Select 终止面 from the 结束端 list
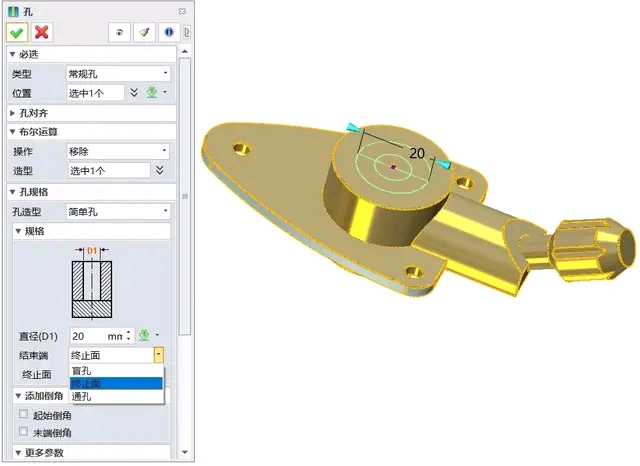Image resolution: width=640 pixels, height=466 pixels. pyautogui.click(x=116, y=384)
